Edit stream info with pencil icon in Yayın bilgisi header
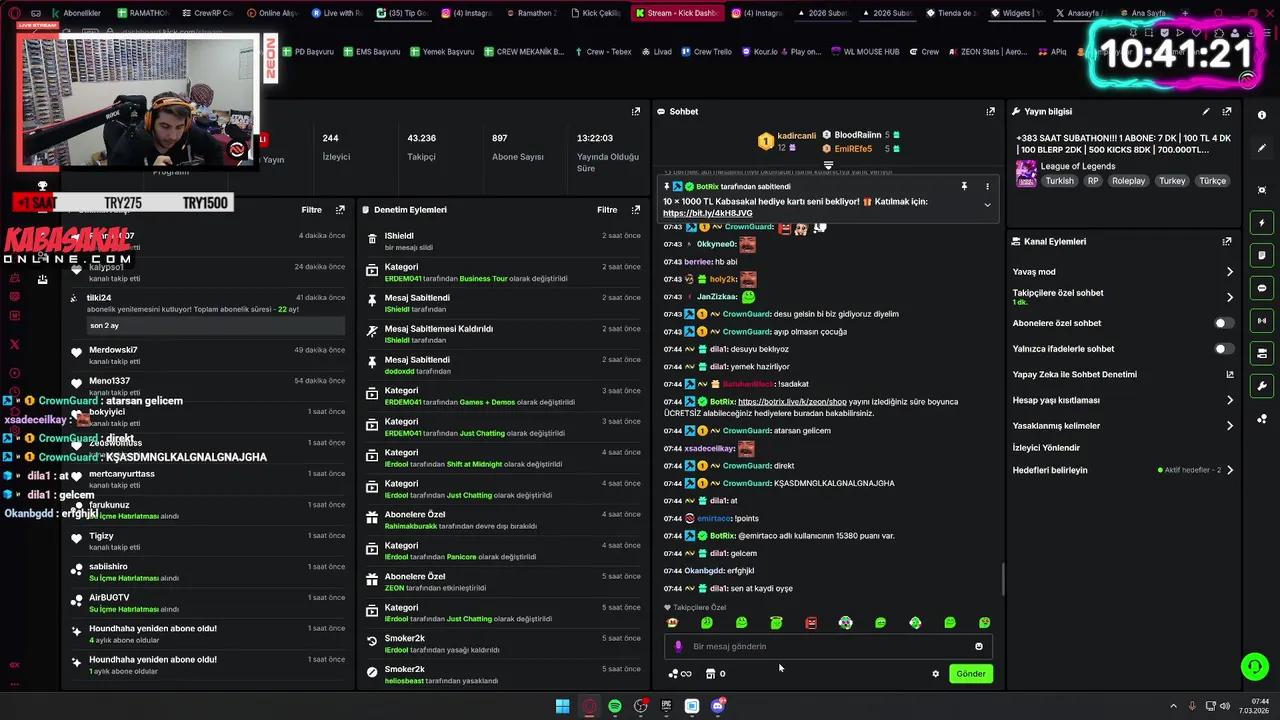Screen dimensions: 1280x720 1206,112
